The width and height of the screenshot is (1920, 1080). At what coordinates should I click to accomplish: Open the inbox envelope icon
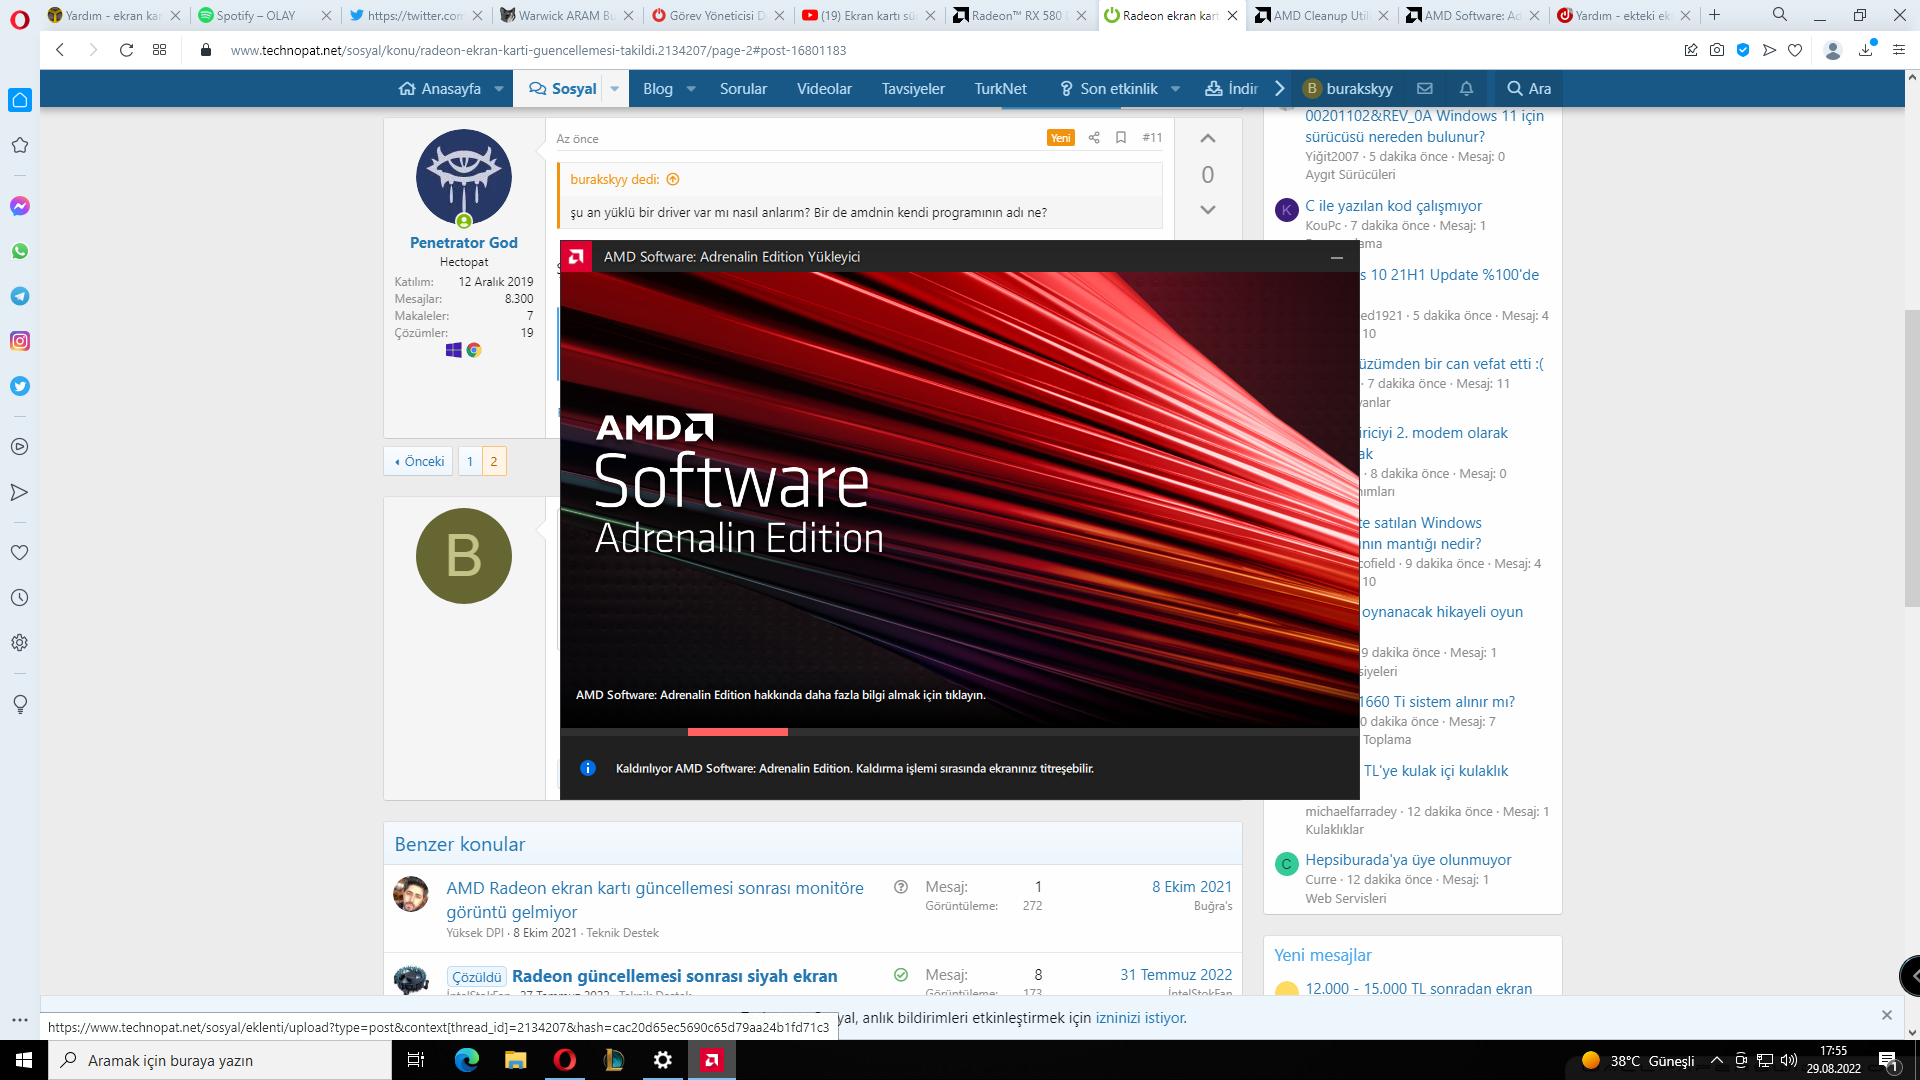coord(1425,88)
